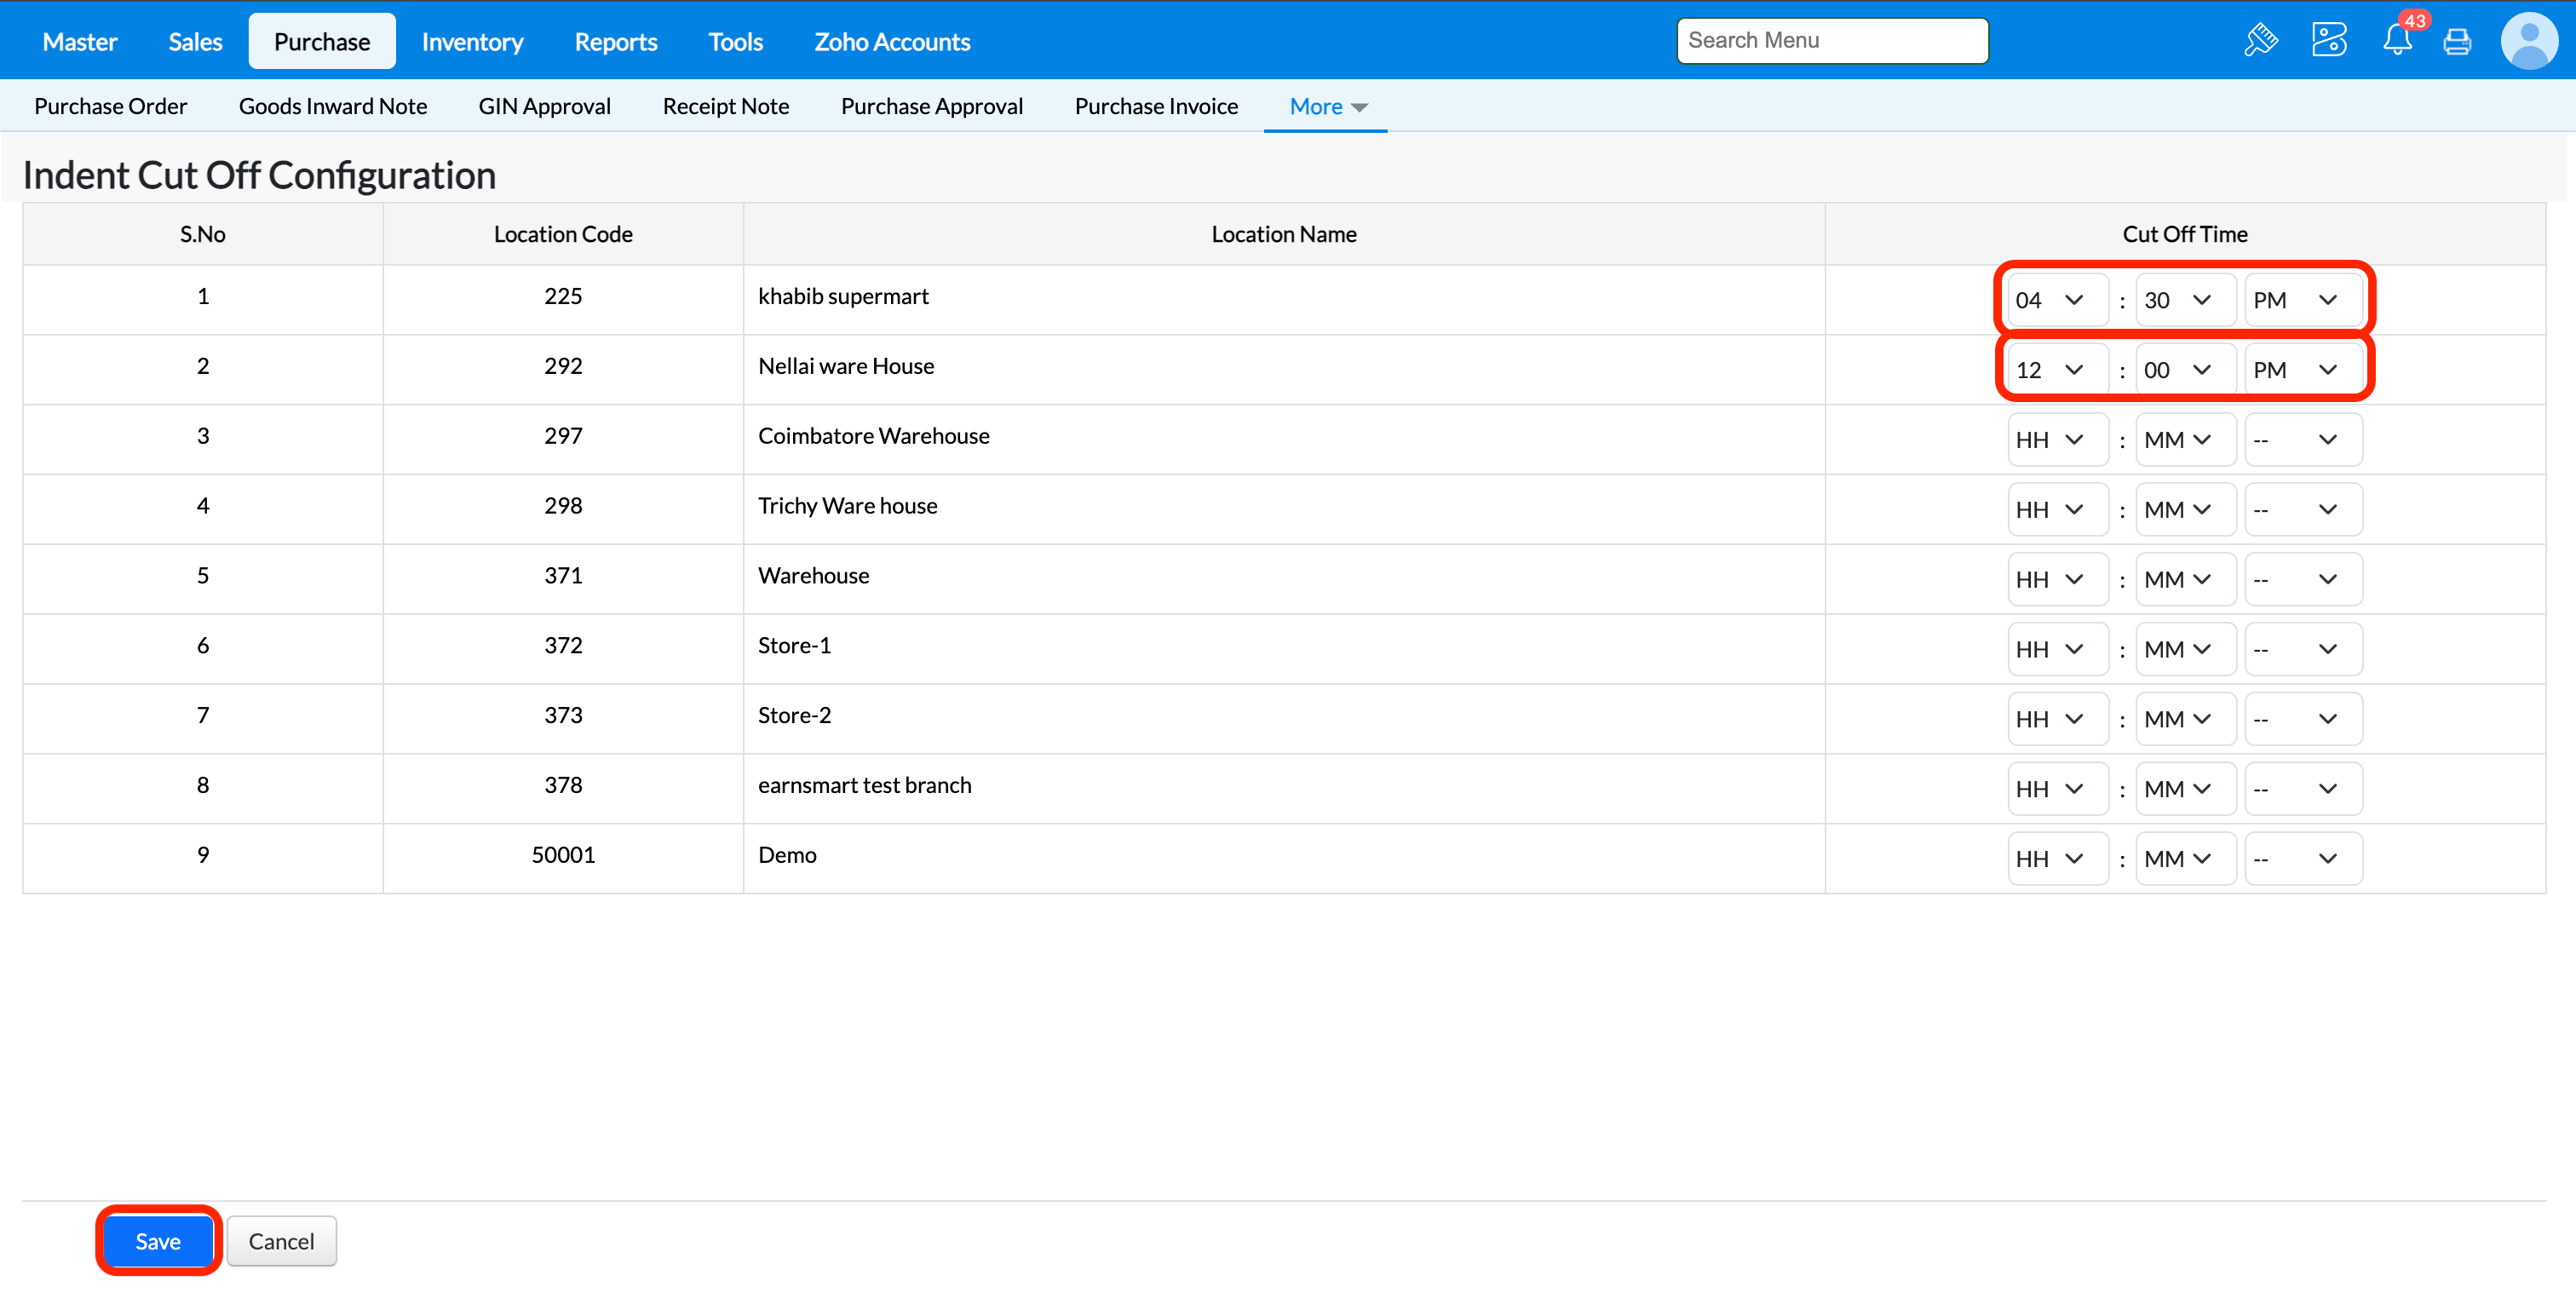Image resolution: width=2576 pixels, height=1310 pixels.
Task: Focus the Search Menu field
Action: coord(1831,40)
